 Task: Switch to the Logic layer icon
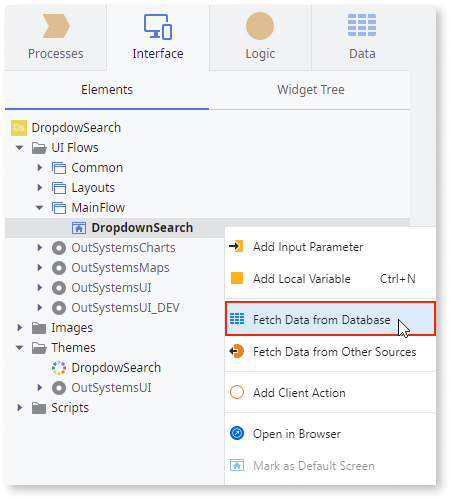click(x=260, y=26)
